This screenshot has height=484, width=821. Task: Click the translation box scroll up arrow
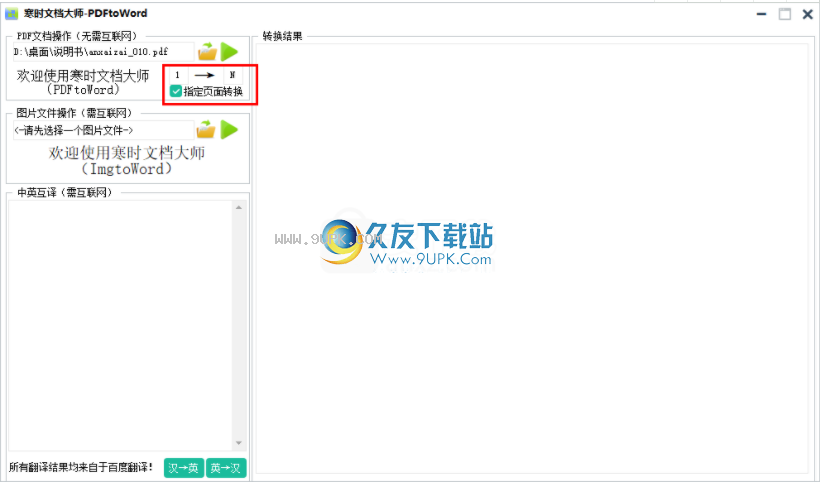pyautogui.click(x=239, y=208)
